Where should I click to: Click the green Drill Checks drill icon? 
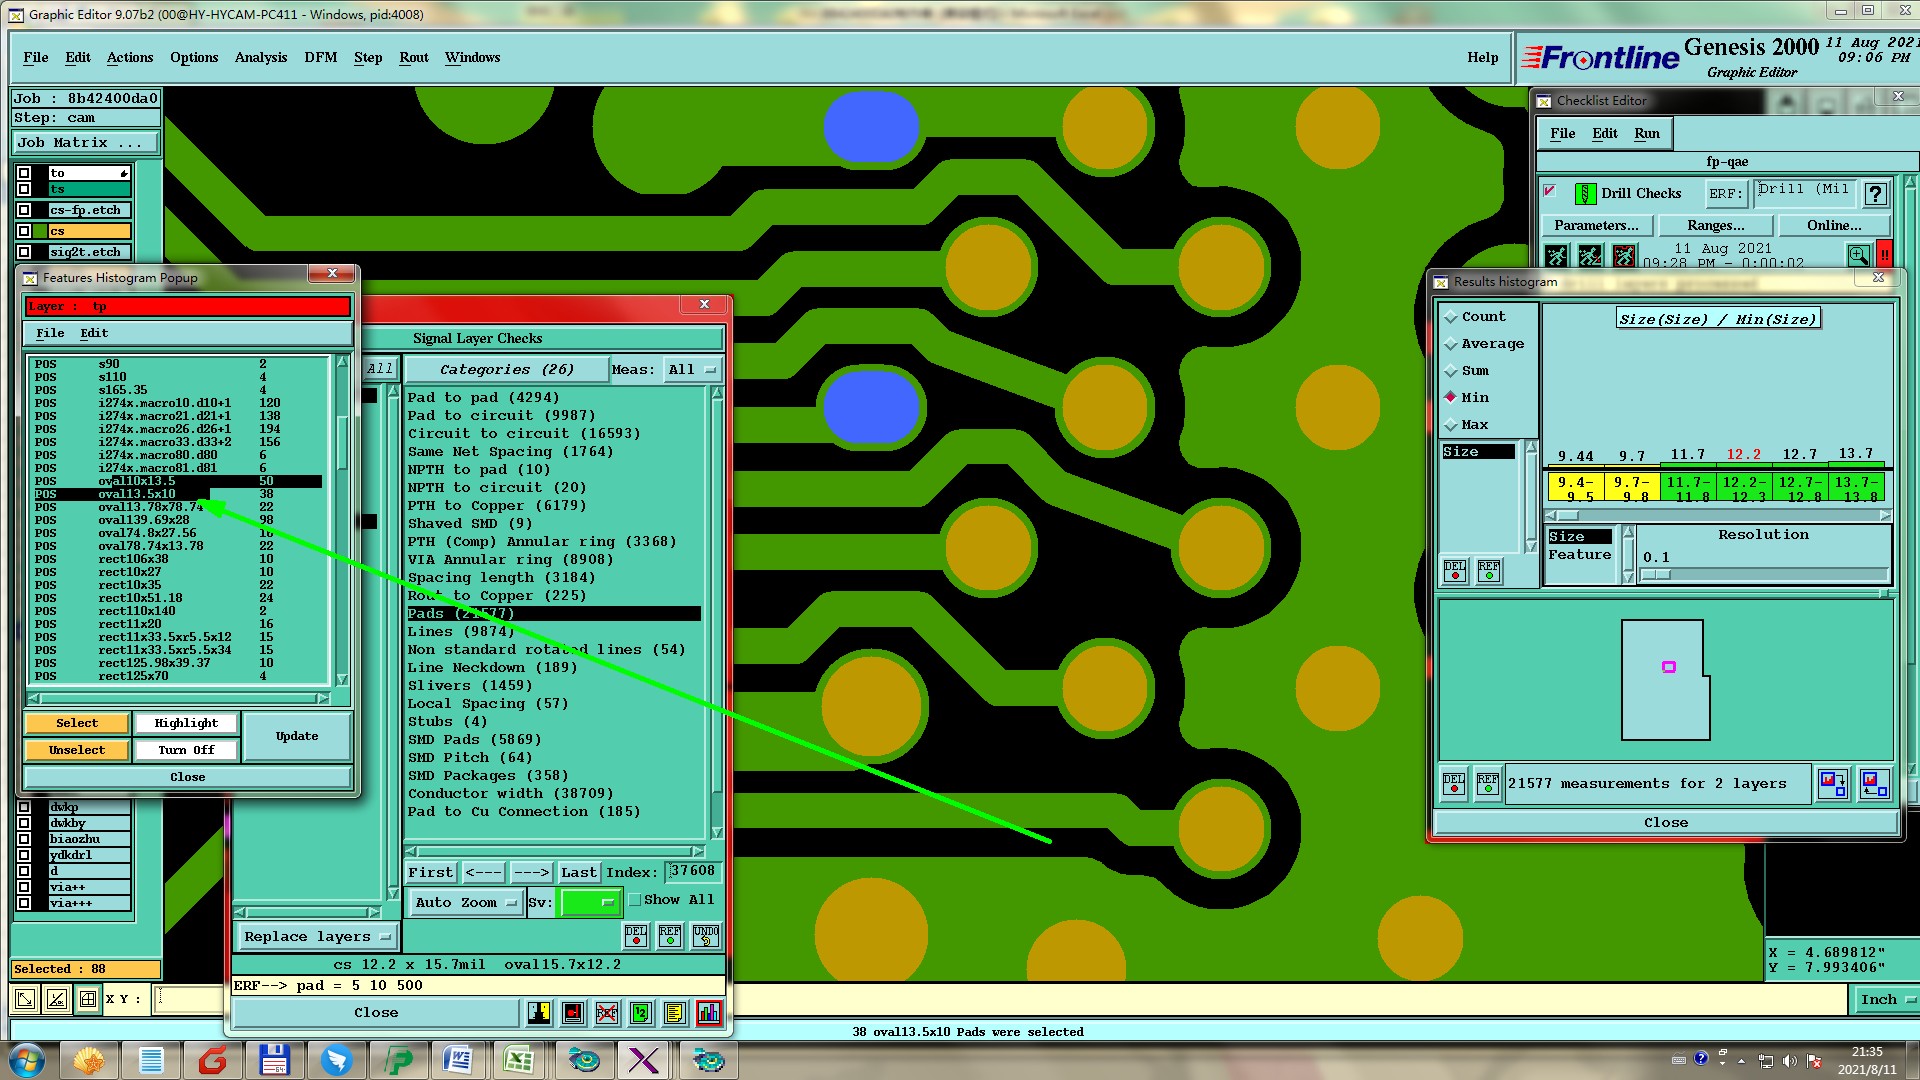[x=1585, y=194]
